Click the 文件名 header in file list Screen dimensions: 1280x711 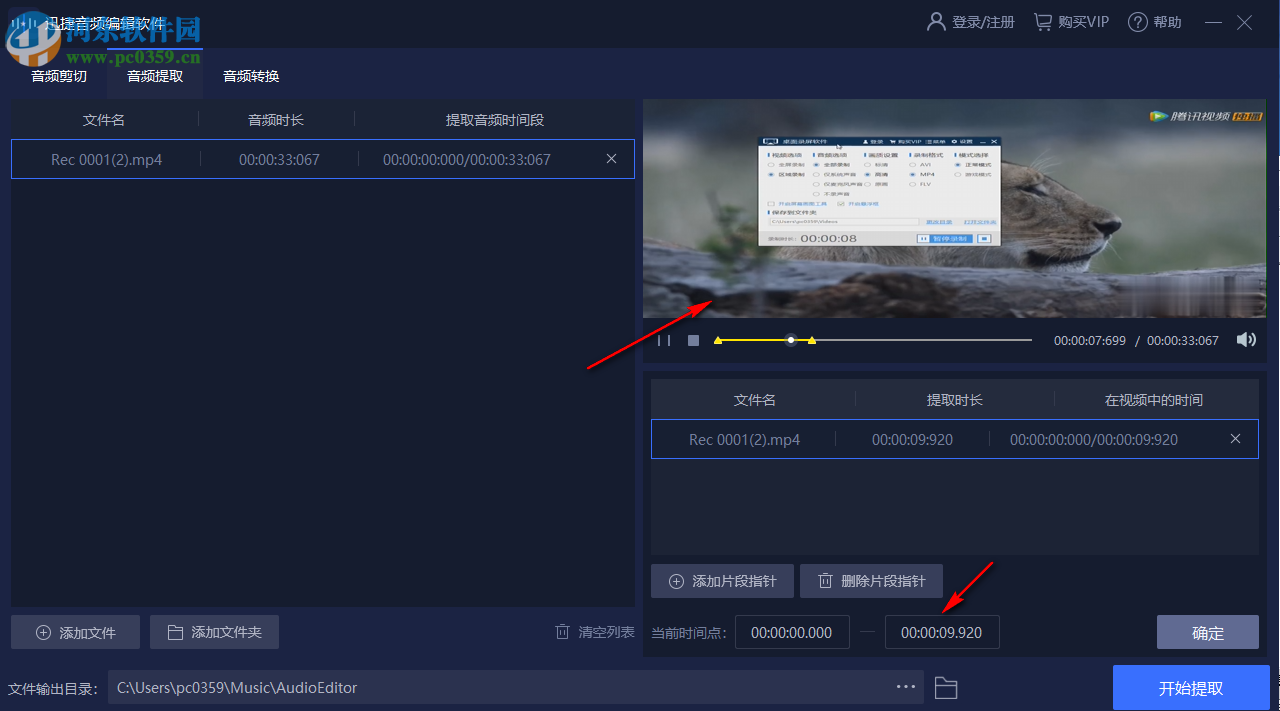pos(104,120)
